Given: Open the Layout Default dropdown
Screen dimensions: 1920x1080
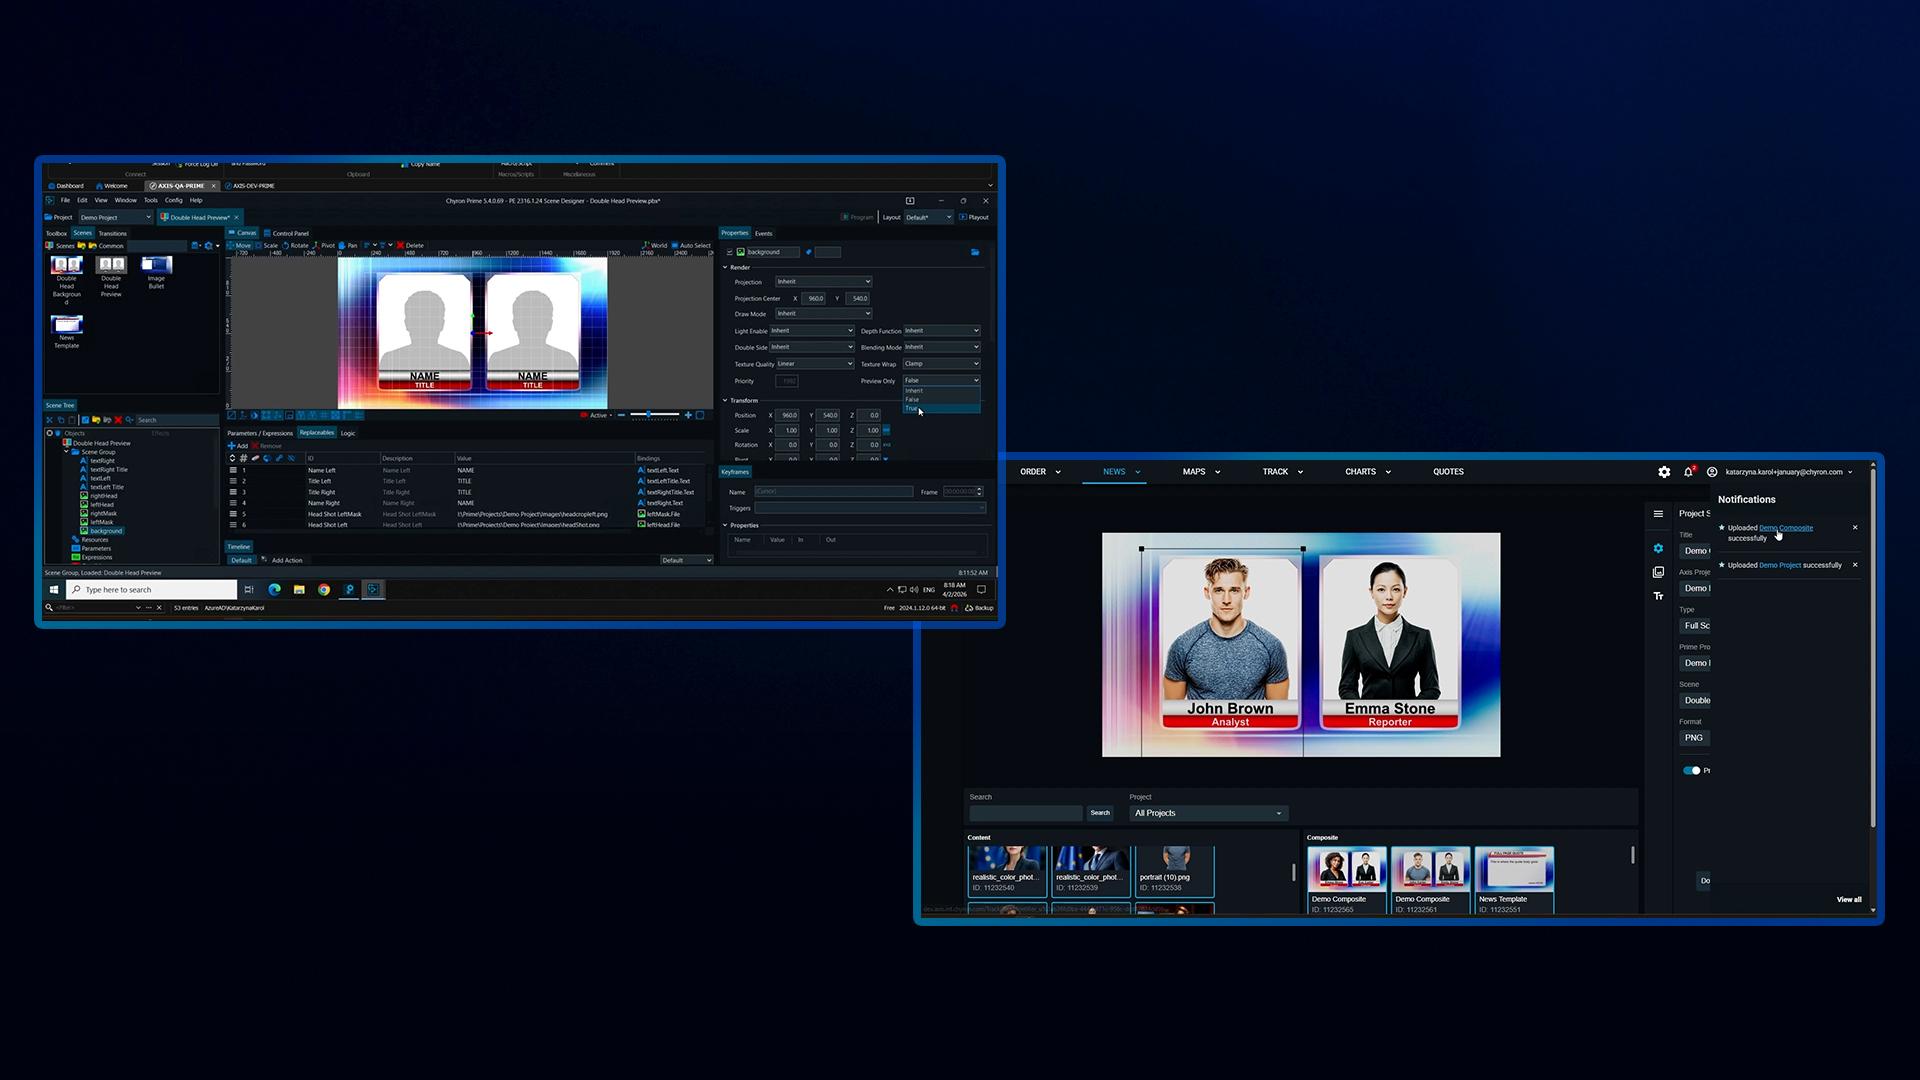Looking at the screenshot, I should 928,217.
